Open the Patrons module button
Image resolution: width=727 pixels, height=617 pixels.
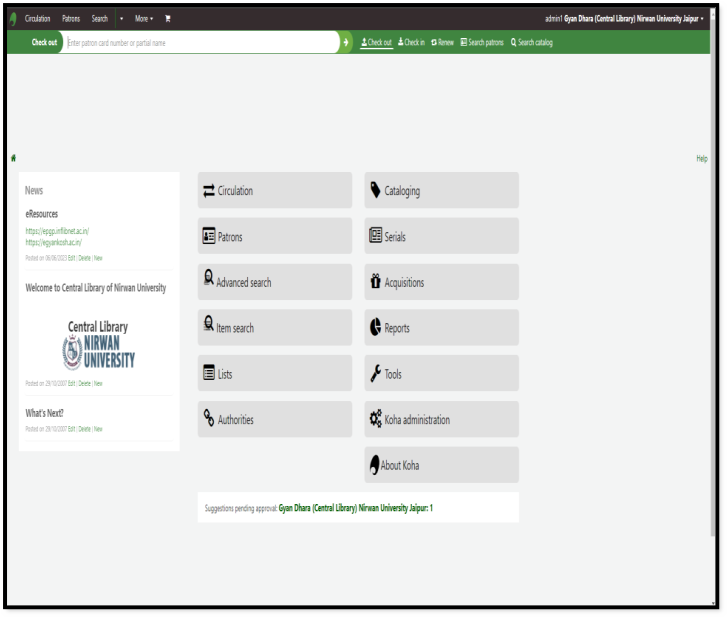(275, 236)
